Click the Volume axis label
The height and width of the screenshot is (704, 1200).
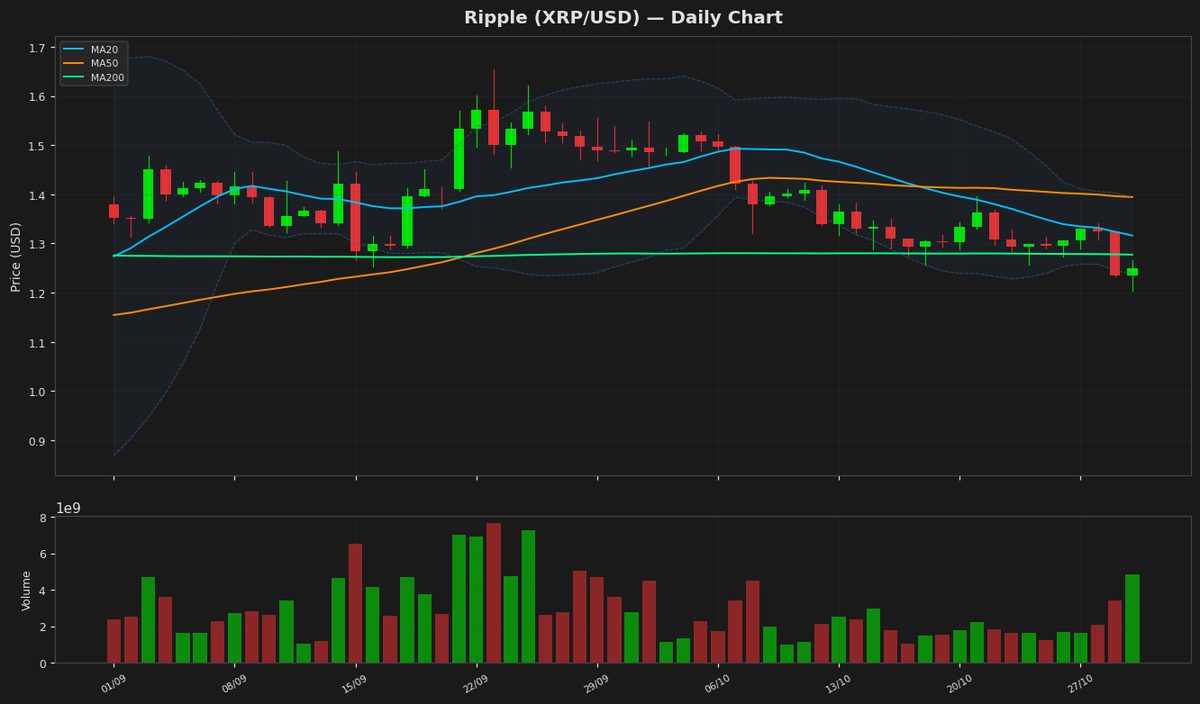[27, 590]
